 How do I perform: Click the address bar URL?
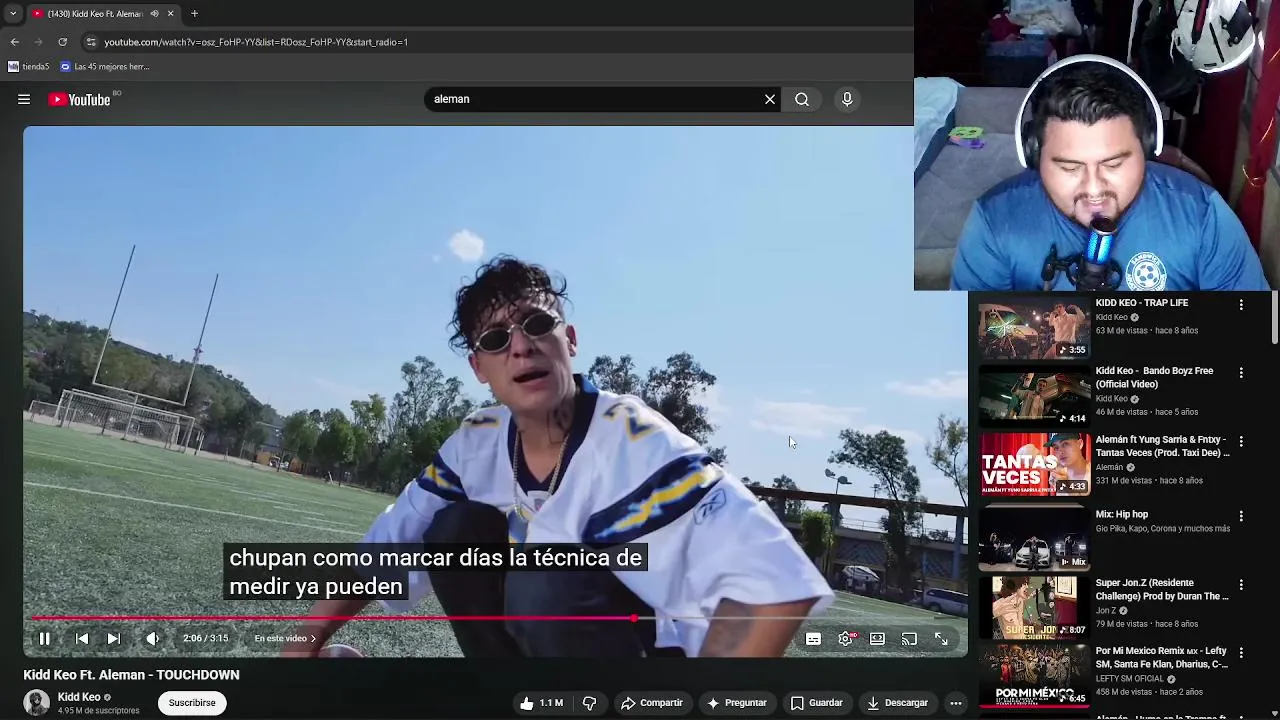[256, 42]
